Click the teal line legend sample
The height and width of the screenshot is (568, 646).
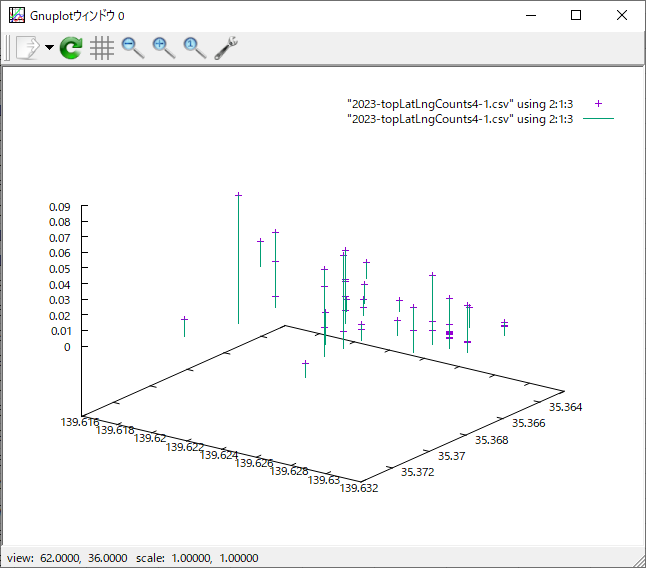(598, 119)
